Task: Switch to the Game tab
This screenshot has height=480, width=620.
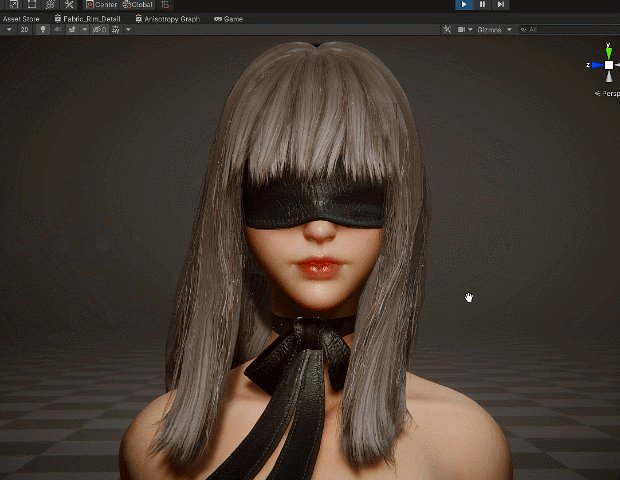Action: pyautogui.click(x=228, y=19)
